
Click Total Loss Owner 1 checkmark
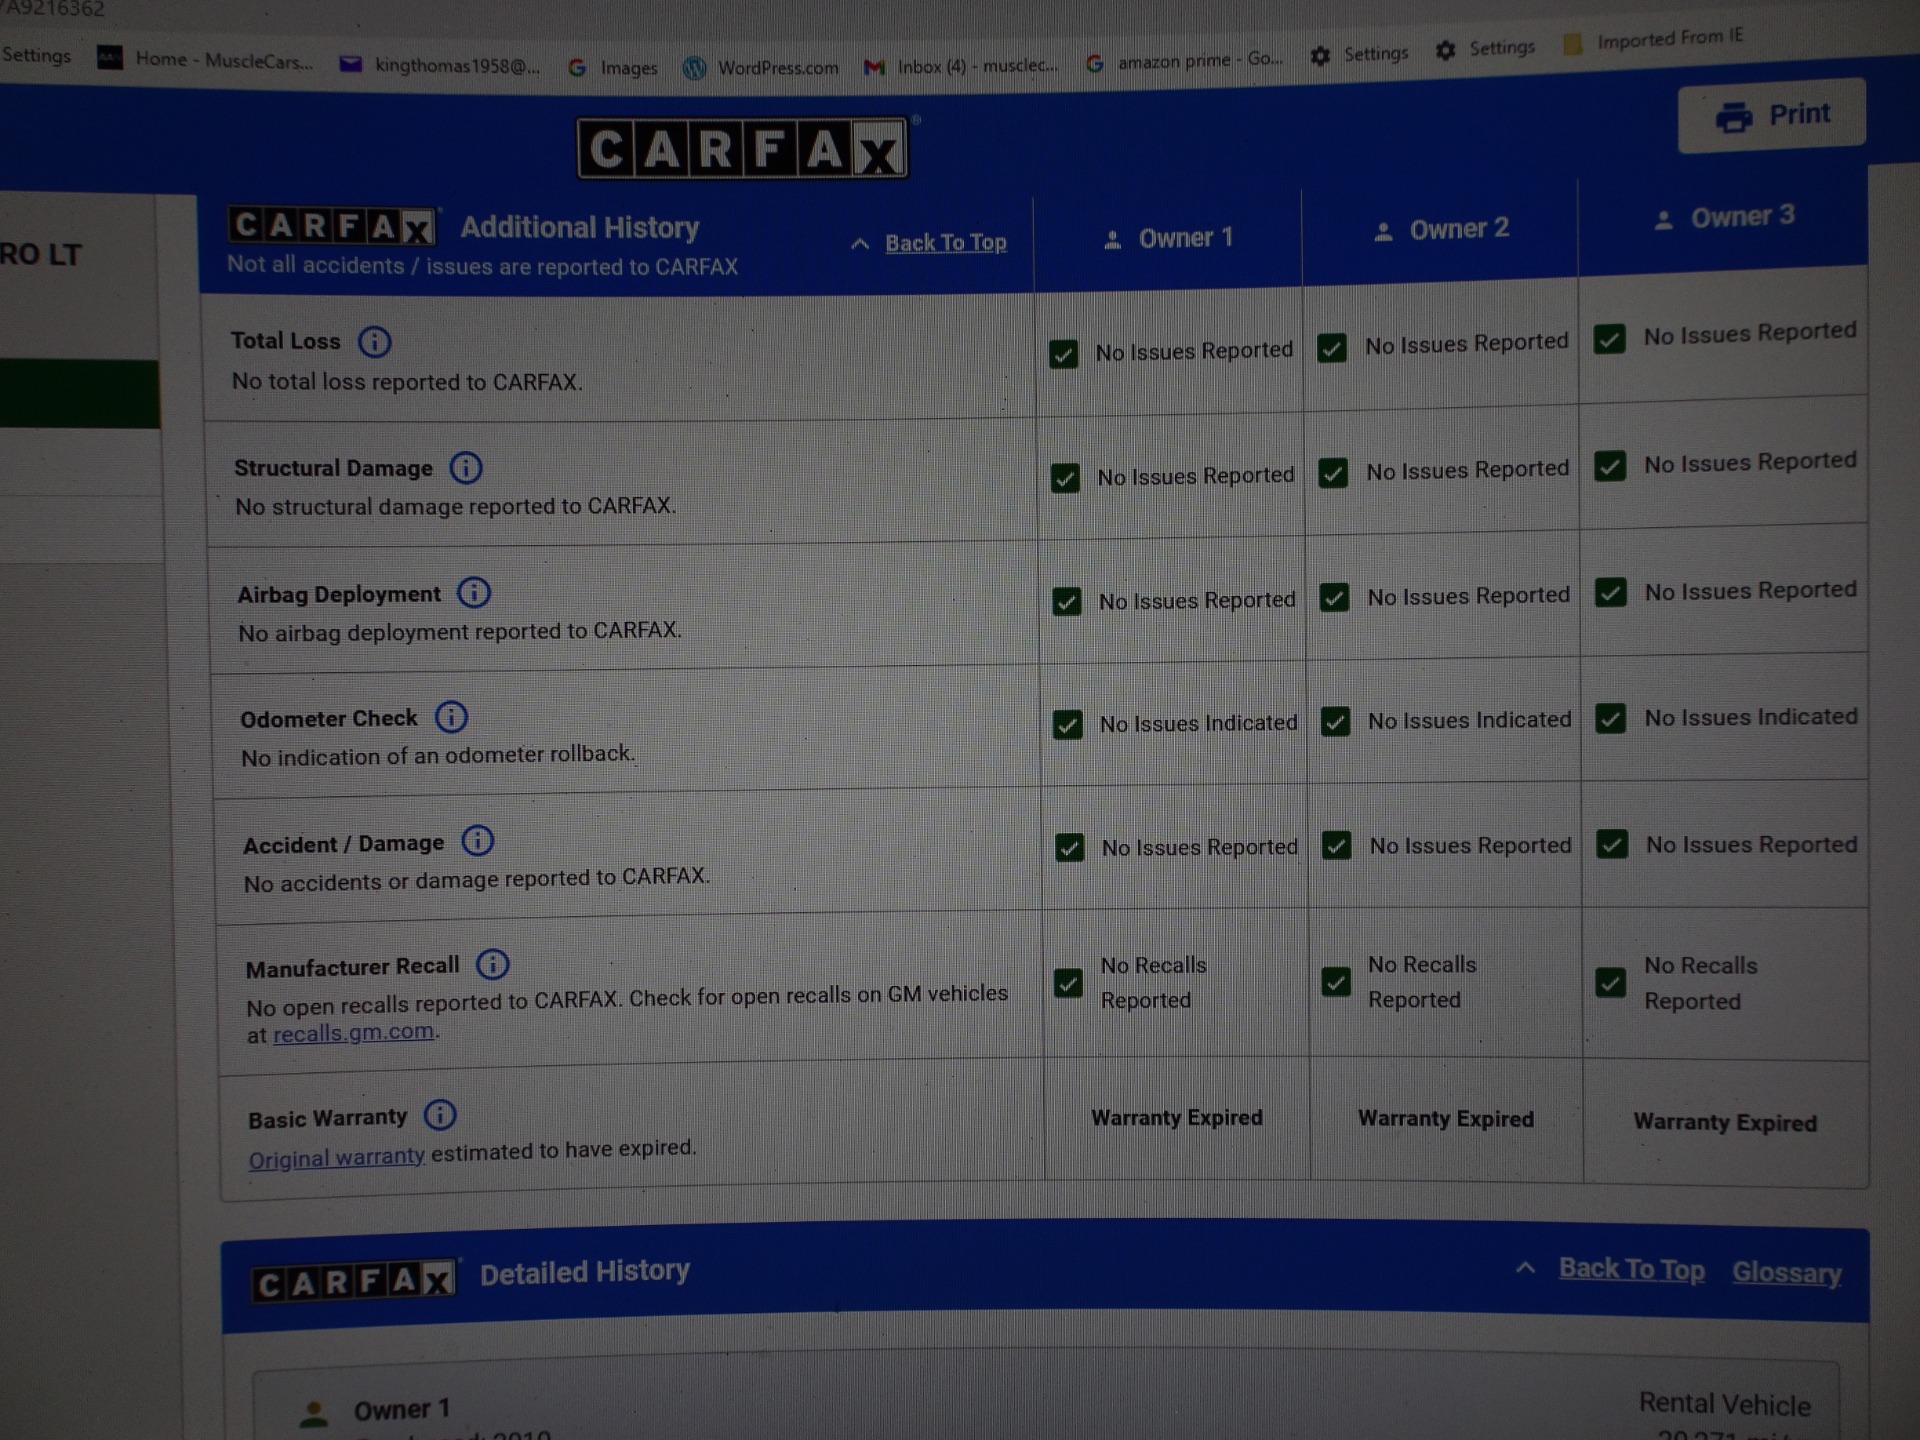coord(1063,354)
